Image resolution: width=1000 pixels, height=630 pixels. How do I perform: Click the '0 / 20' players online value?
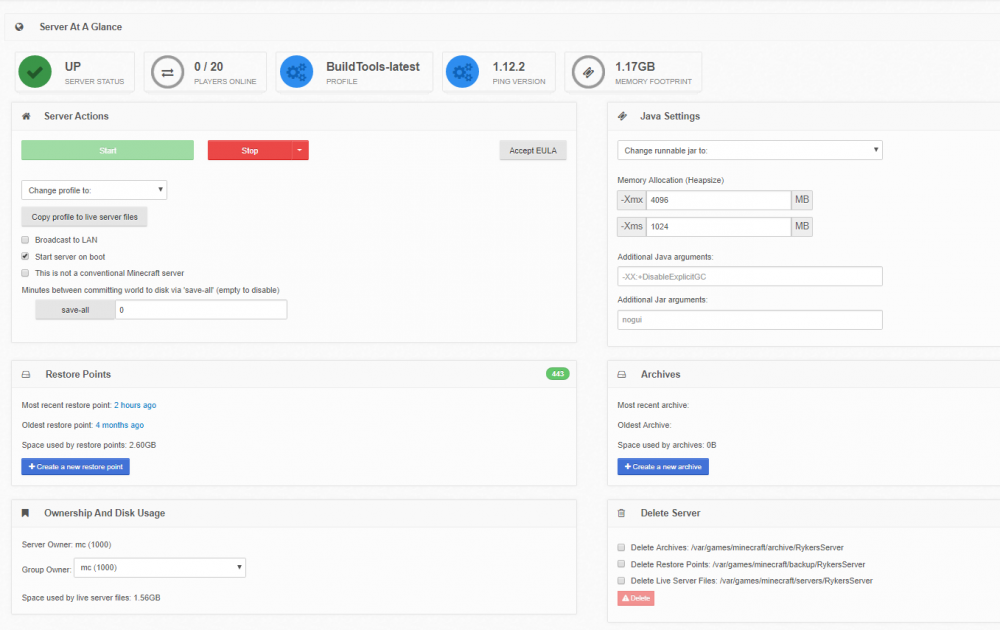[209, 66]
